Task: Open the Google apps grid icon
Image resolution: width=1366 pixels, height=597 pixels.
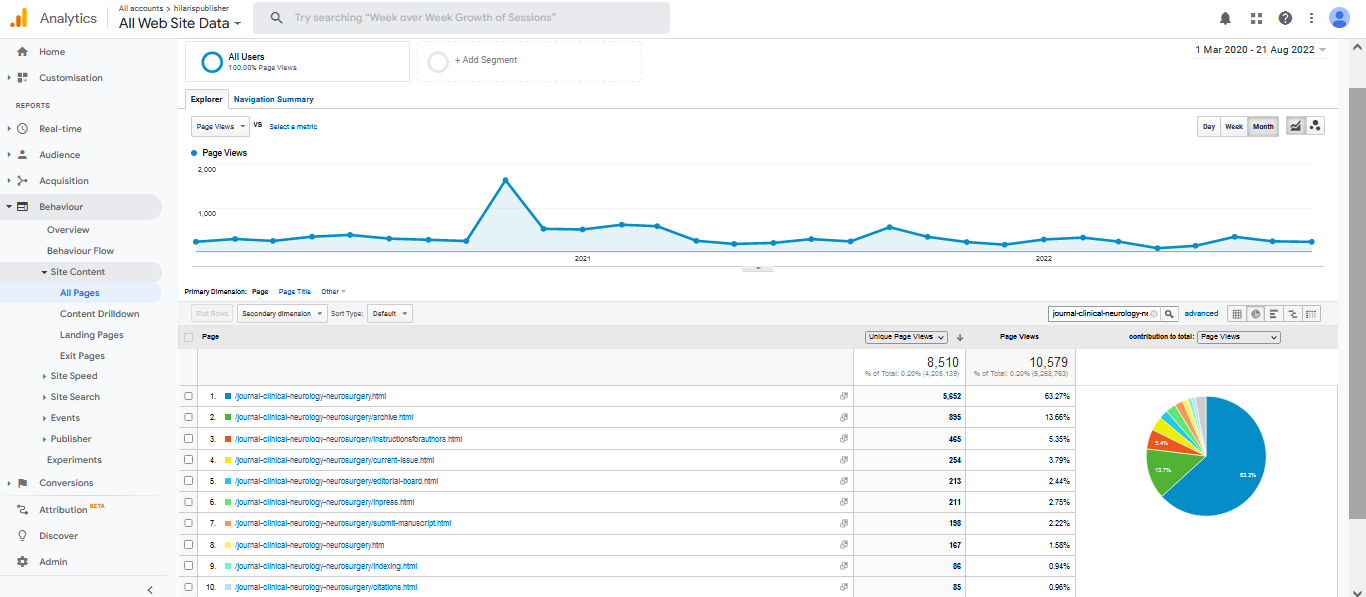Action: pos(1256,18)
